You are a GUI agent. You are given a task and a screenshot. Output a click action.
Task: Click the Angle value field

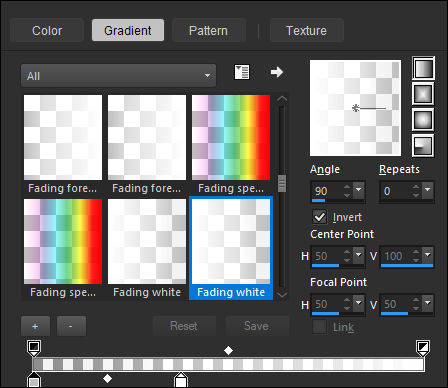coord(327,191)
